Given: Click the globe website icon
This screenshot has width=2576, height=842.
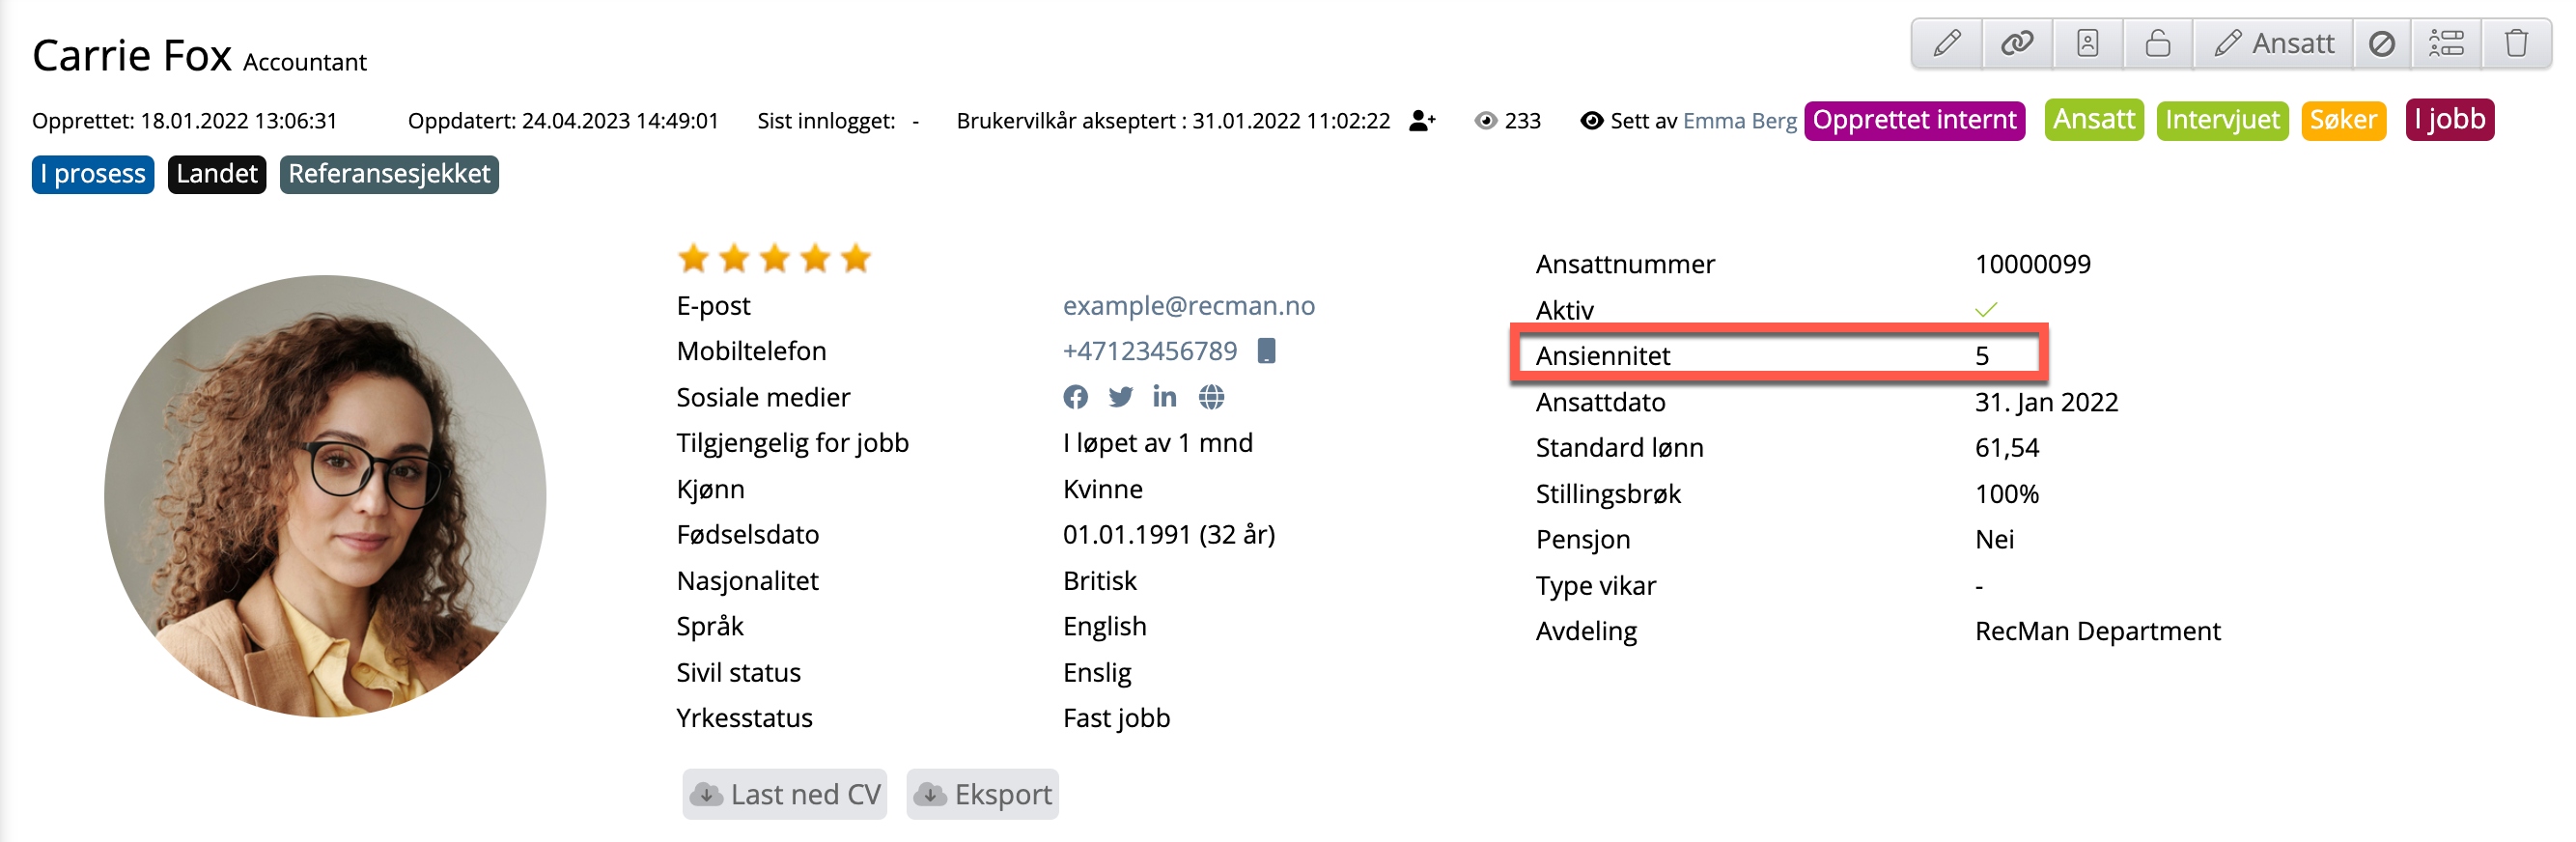Looking at the screenshot, I should 1211,397.
